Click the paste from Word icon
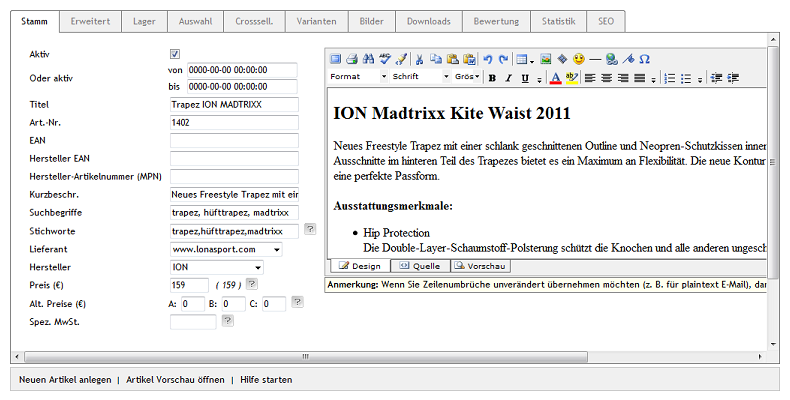 pos(469,59)
